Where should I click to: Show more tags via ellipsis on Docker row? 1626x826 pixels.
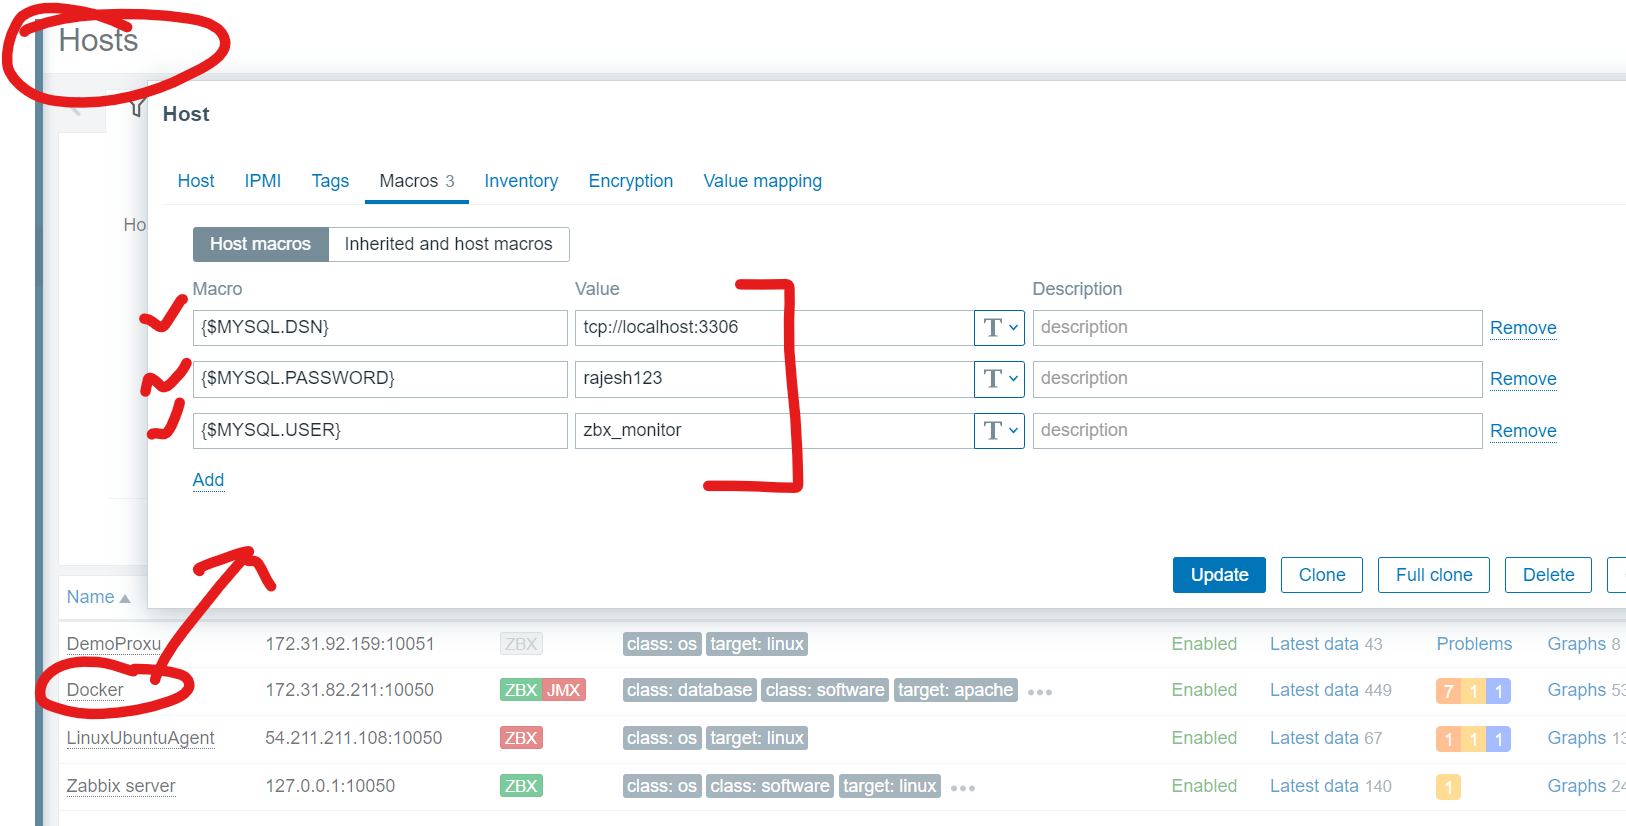click(x=1040, y=692)
